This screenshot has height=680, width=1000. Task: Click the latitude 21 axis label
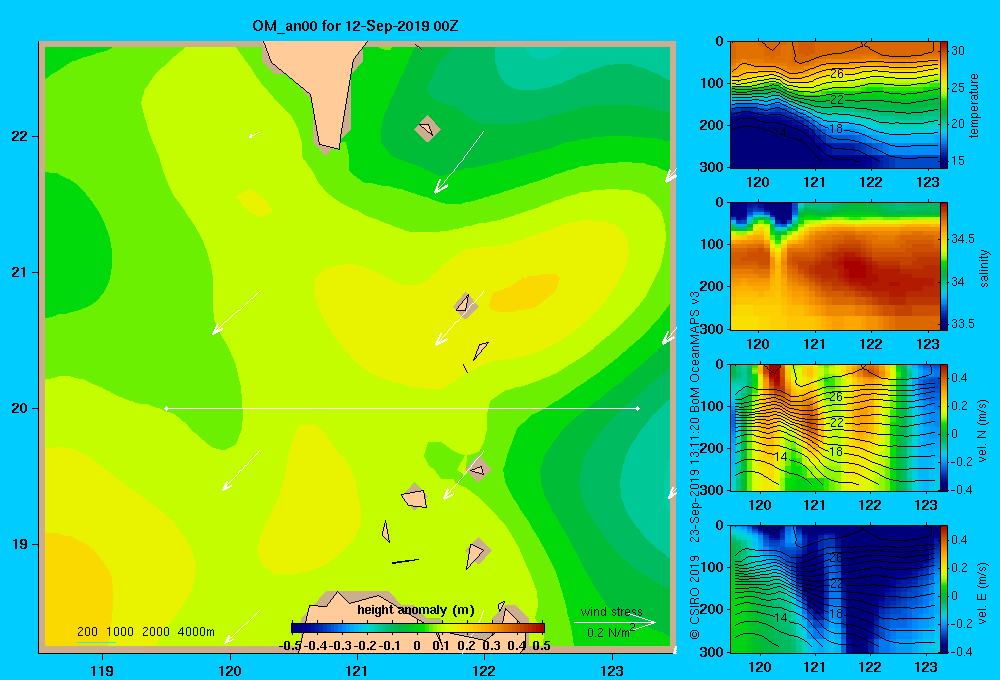pyautogui.click(x=20, y=272)
